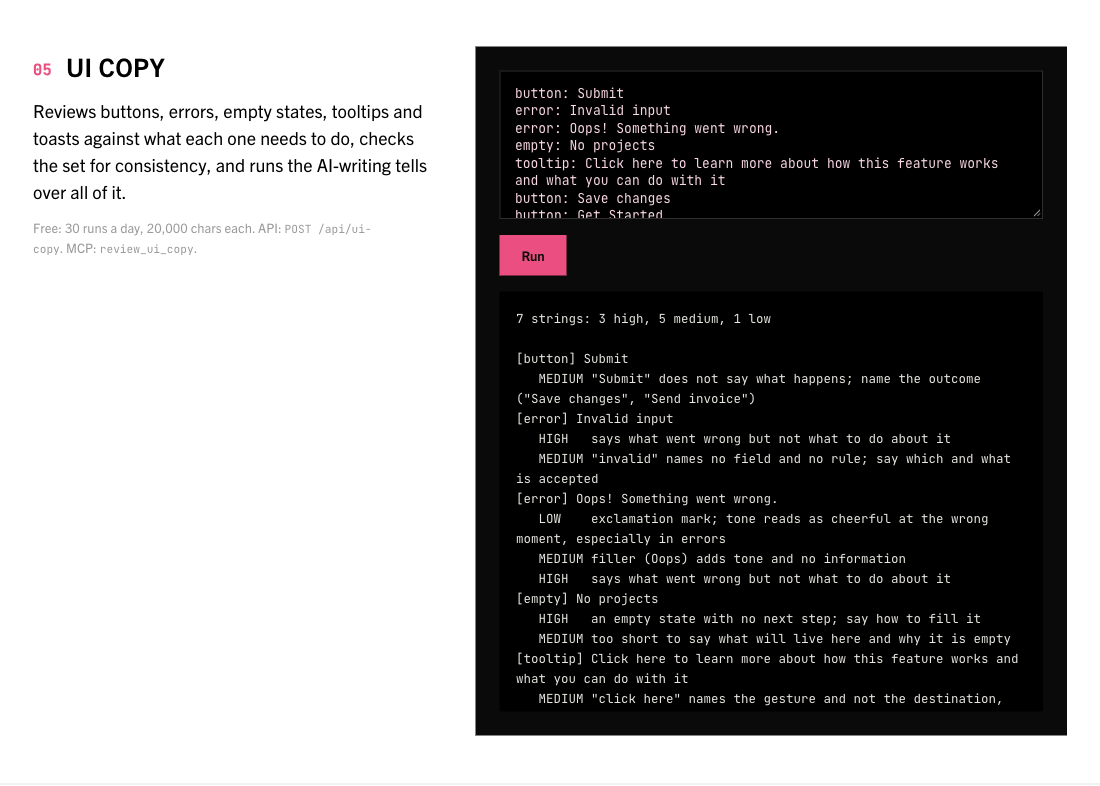
Task: Click the 'MEDIUM "Submit" does not say' finding
Action: point(748,389)
